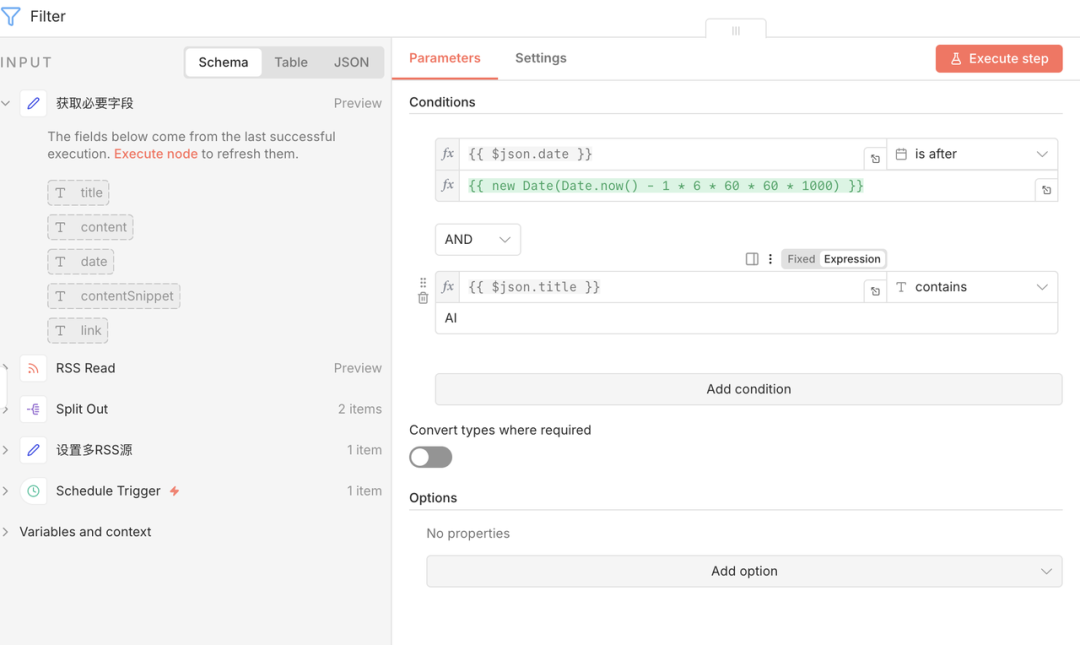
Task: Select the JSON view tab
Action: [351, 62]
